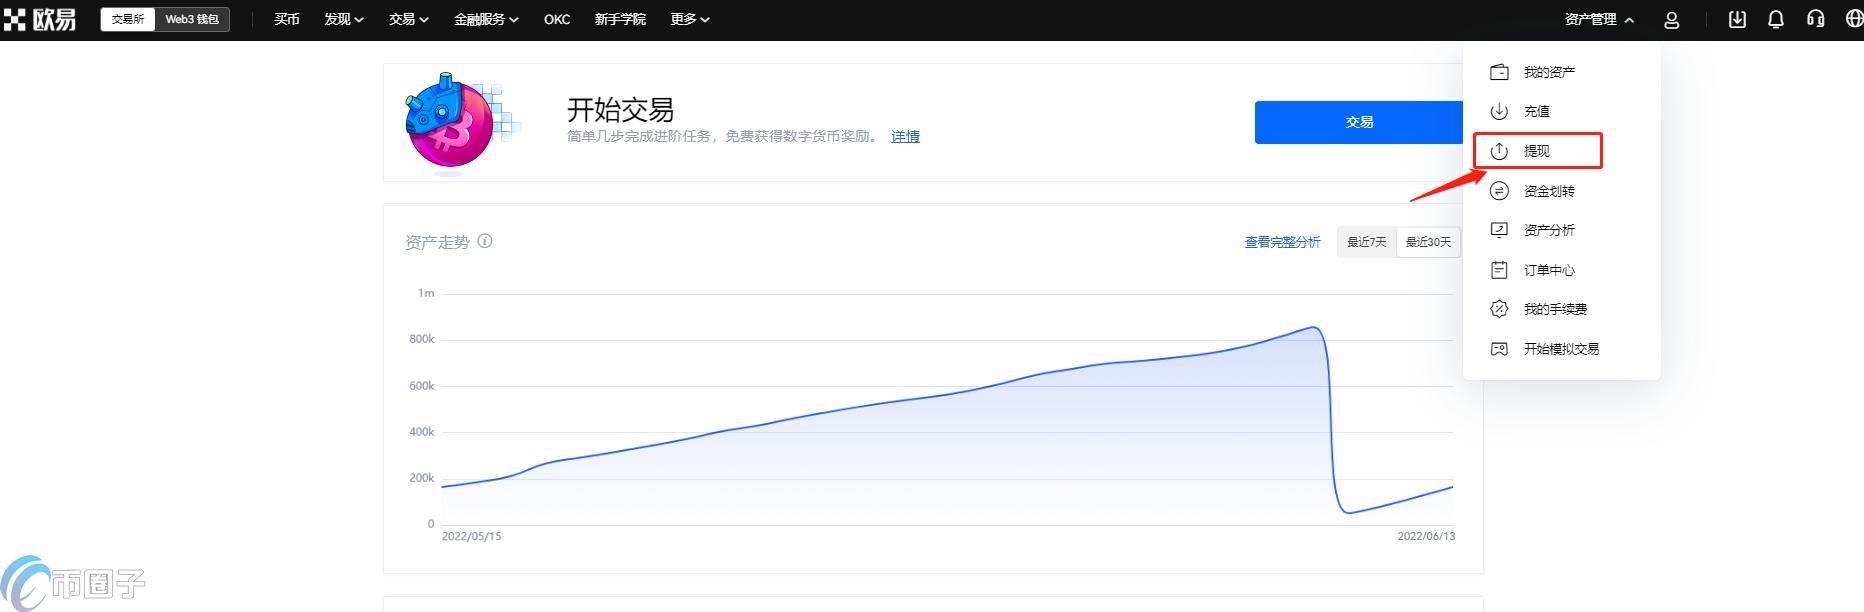
Task: Switch to Web3 钱包 mode
Action: [192, 19]
